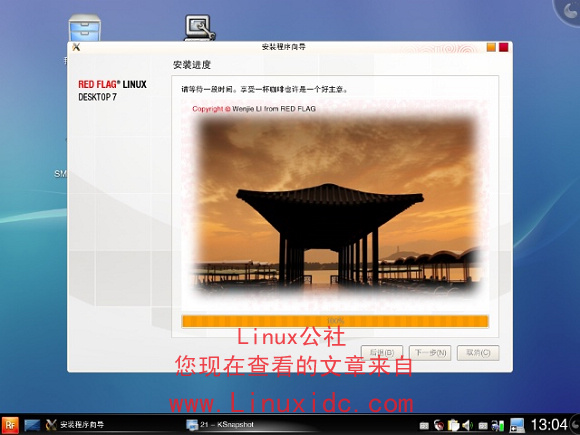Image resolution: width=580 pixels, height=435 pixels.
Task: Open the network monitor tray icon
Action: tap(498, 425)
